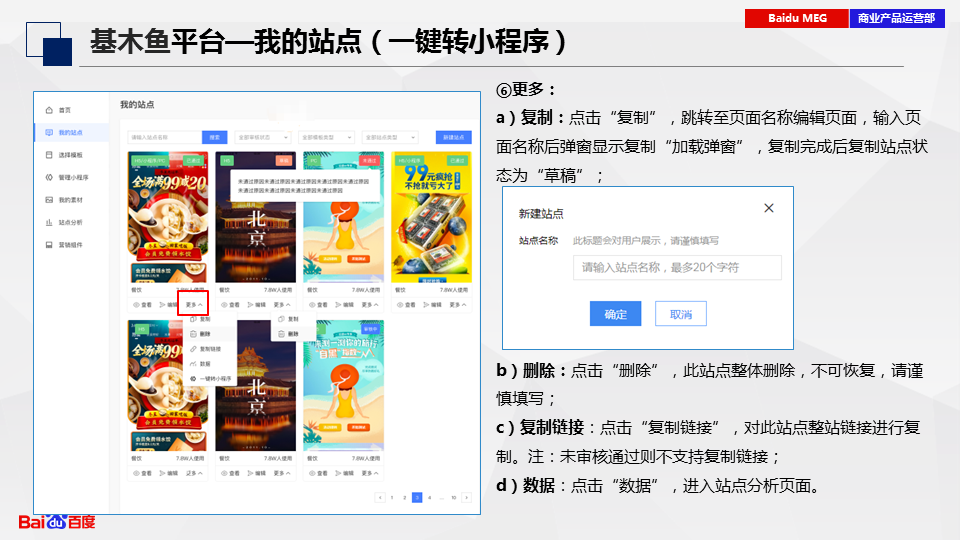
Task: Click next page arrow in pagination
Action: [x=466, y=496]
